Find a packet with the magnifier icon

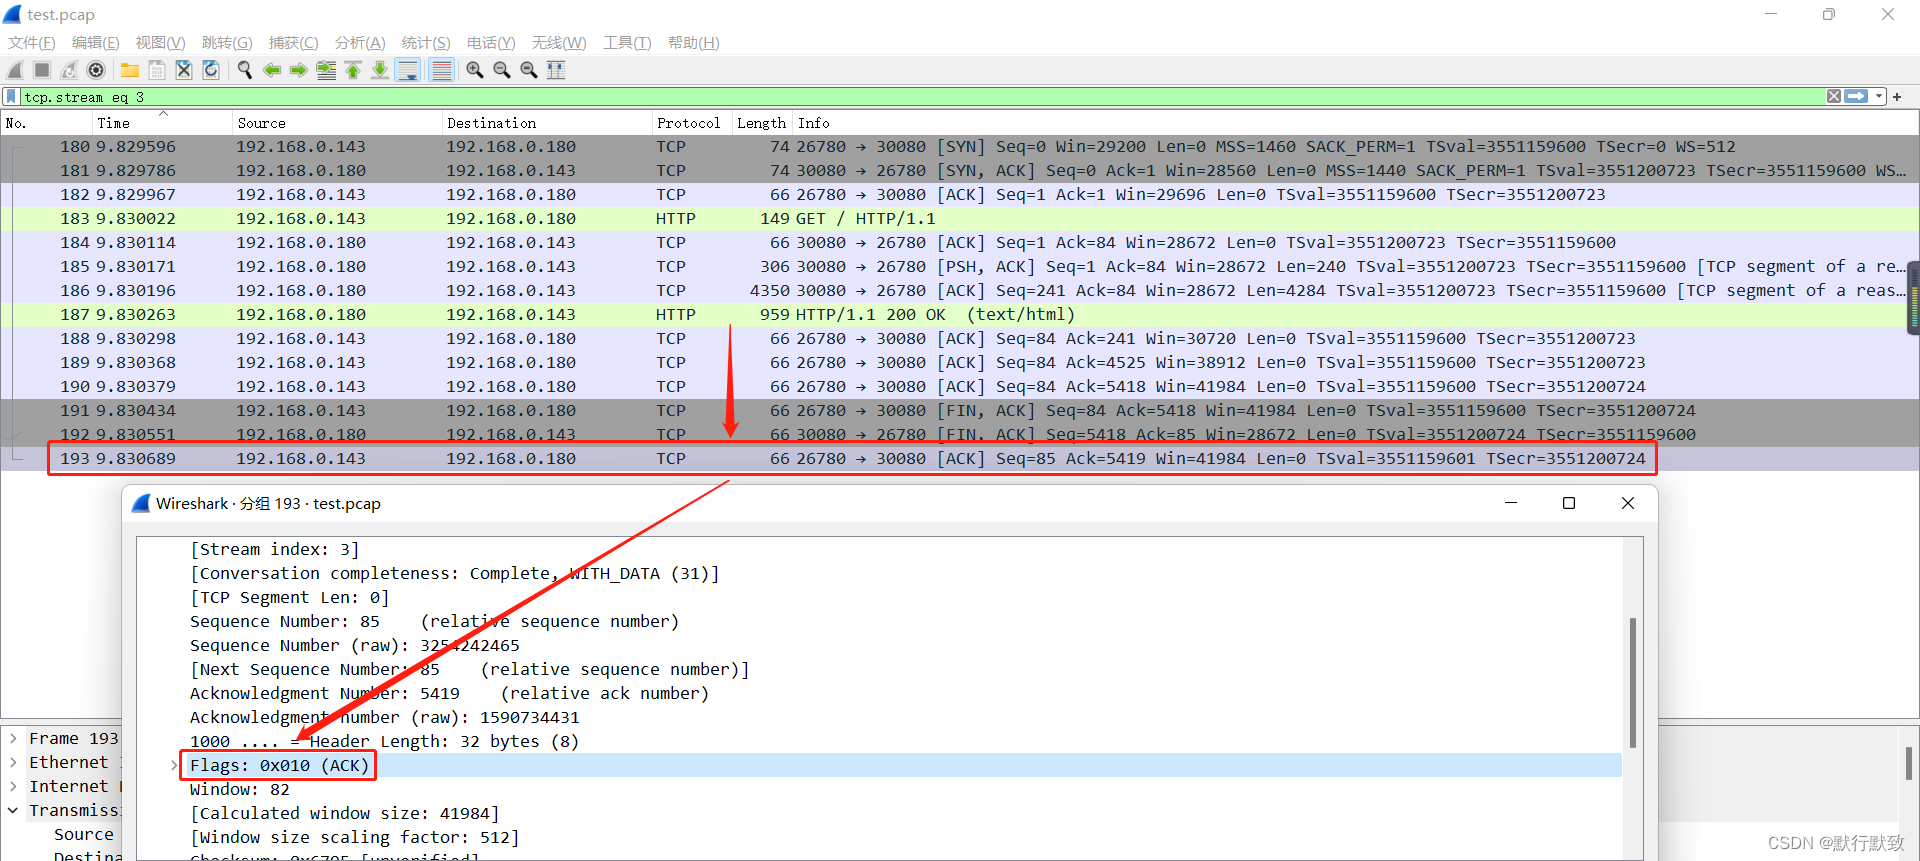coord(245,70)
